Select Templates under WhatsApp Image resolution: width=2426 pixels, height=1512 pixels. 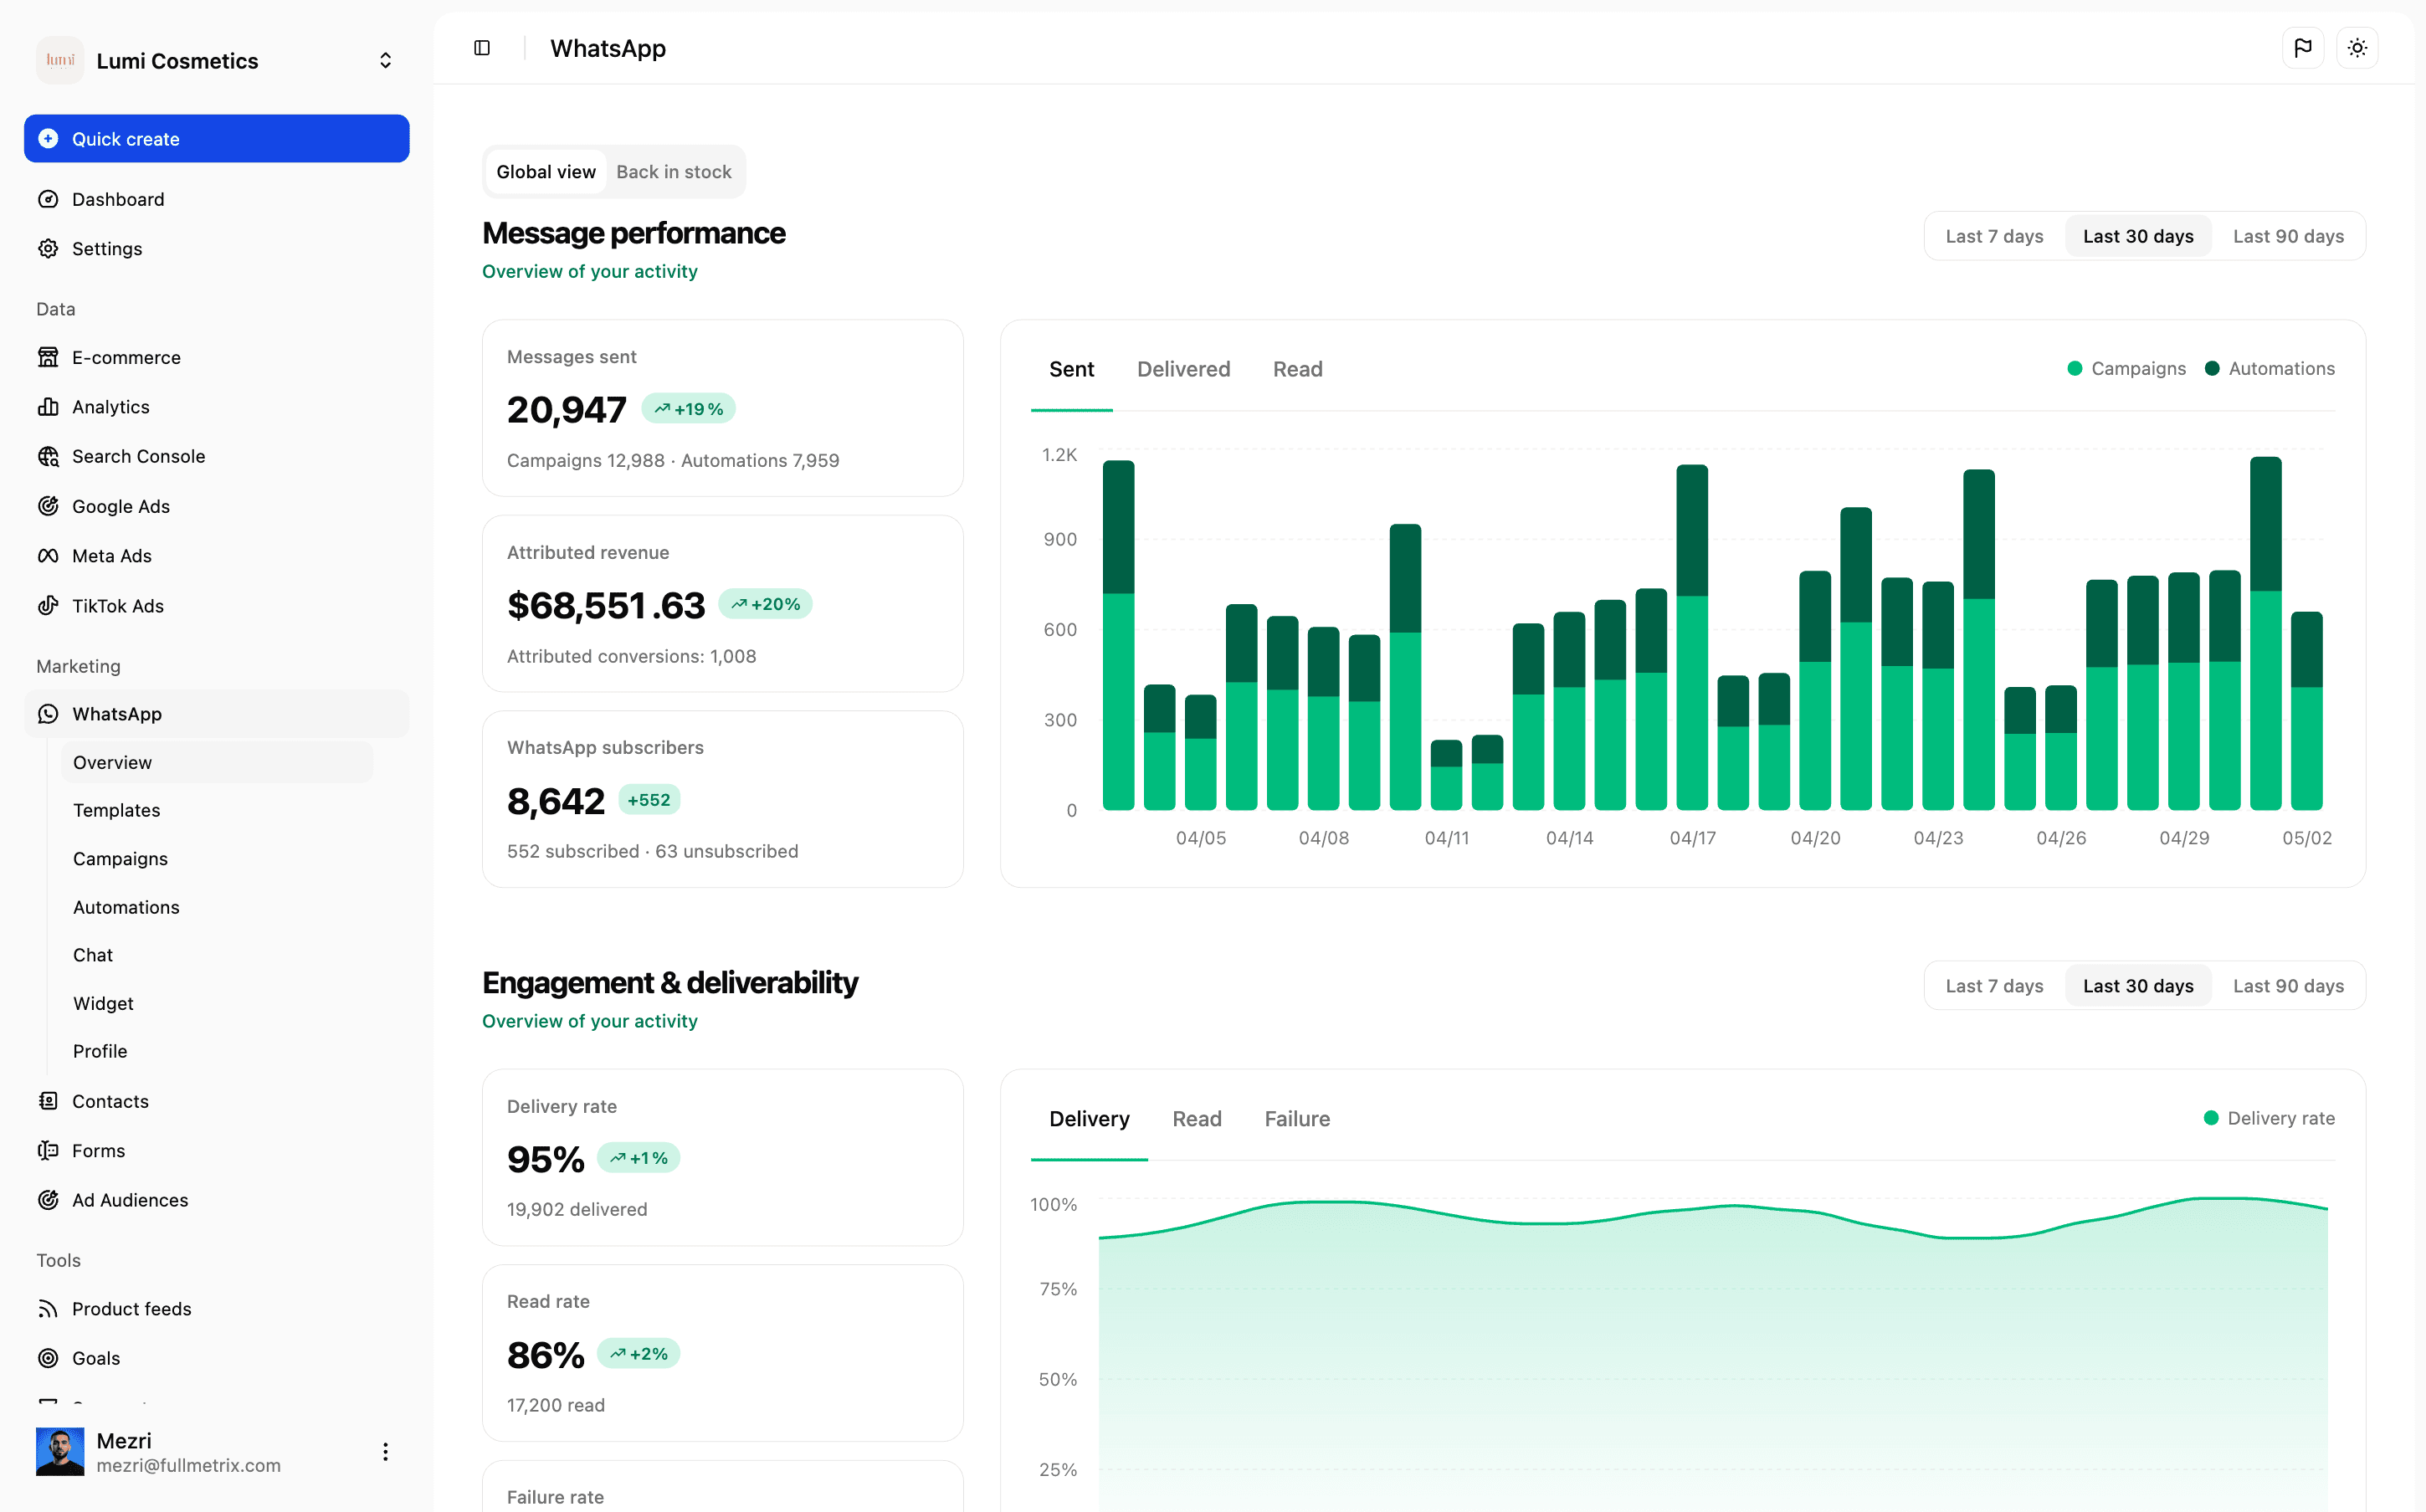click(x=216, y=810)
